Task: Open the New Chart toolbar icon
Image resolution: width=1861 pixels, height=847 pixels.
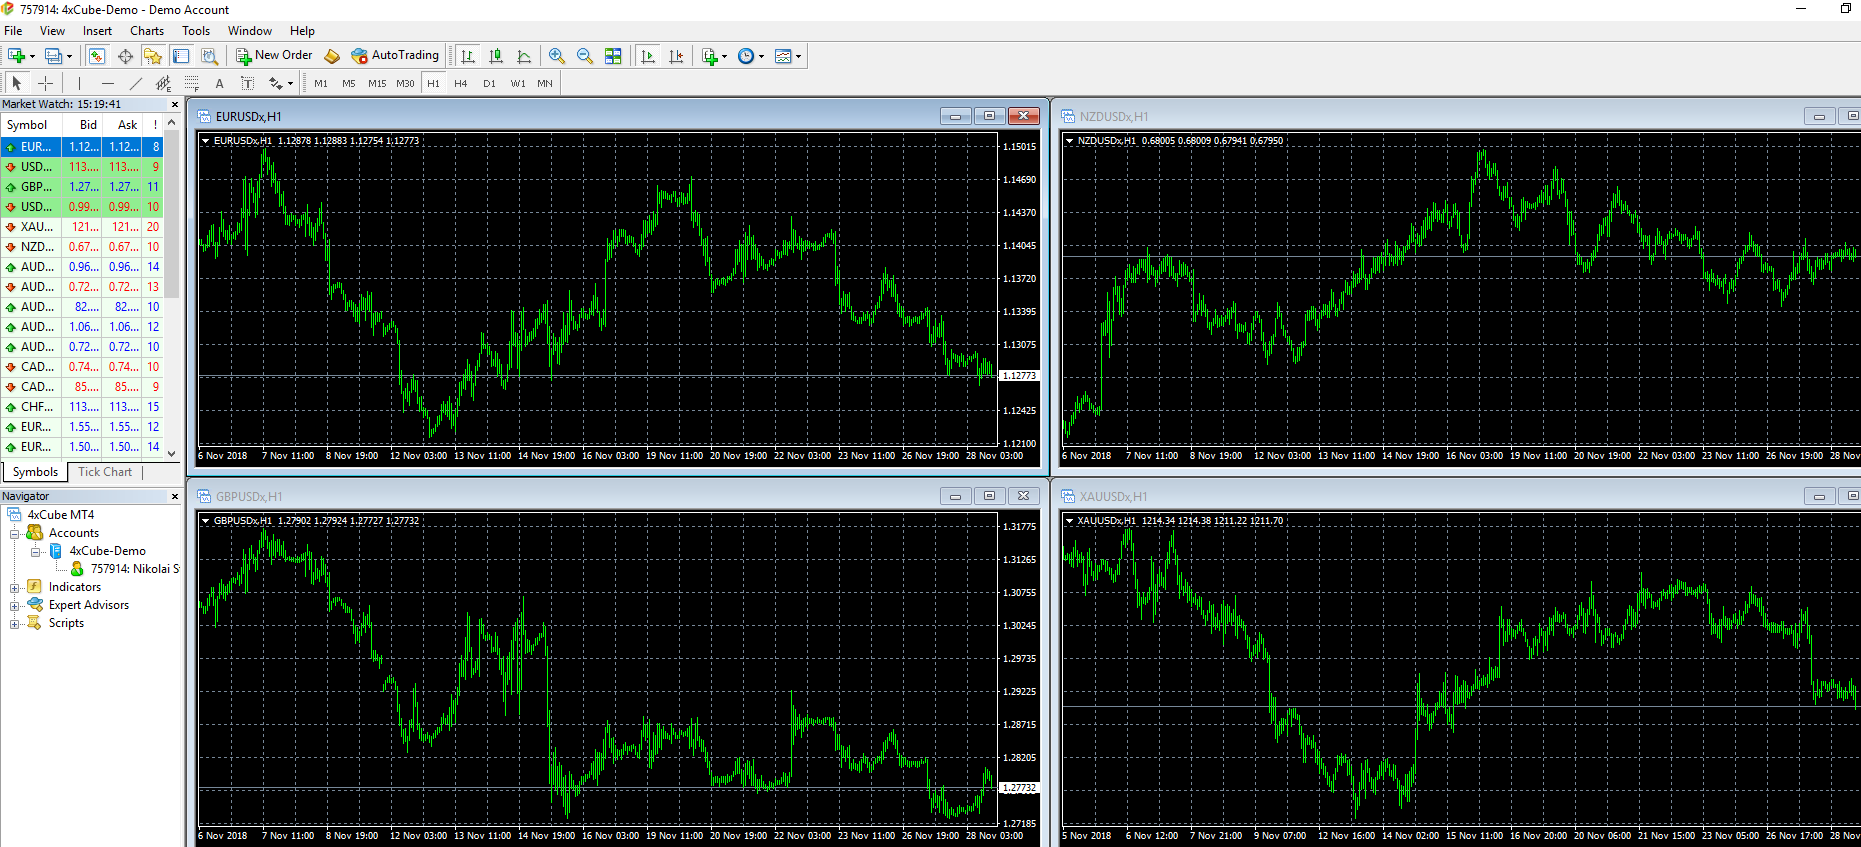Action: tap(16, 56)
